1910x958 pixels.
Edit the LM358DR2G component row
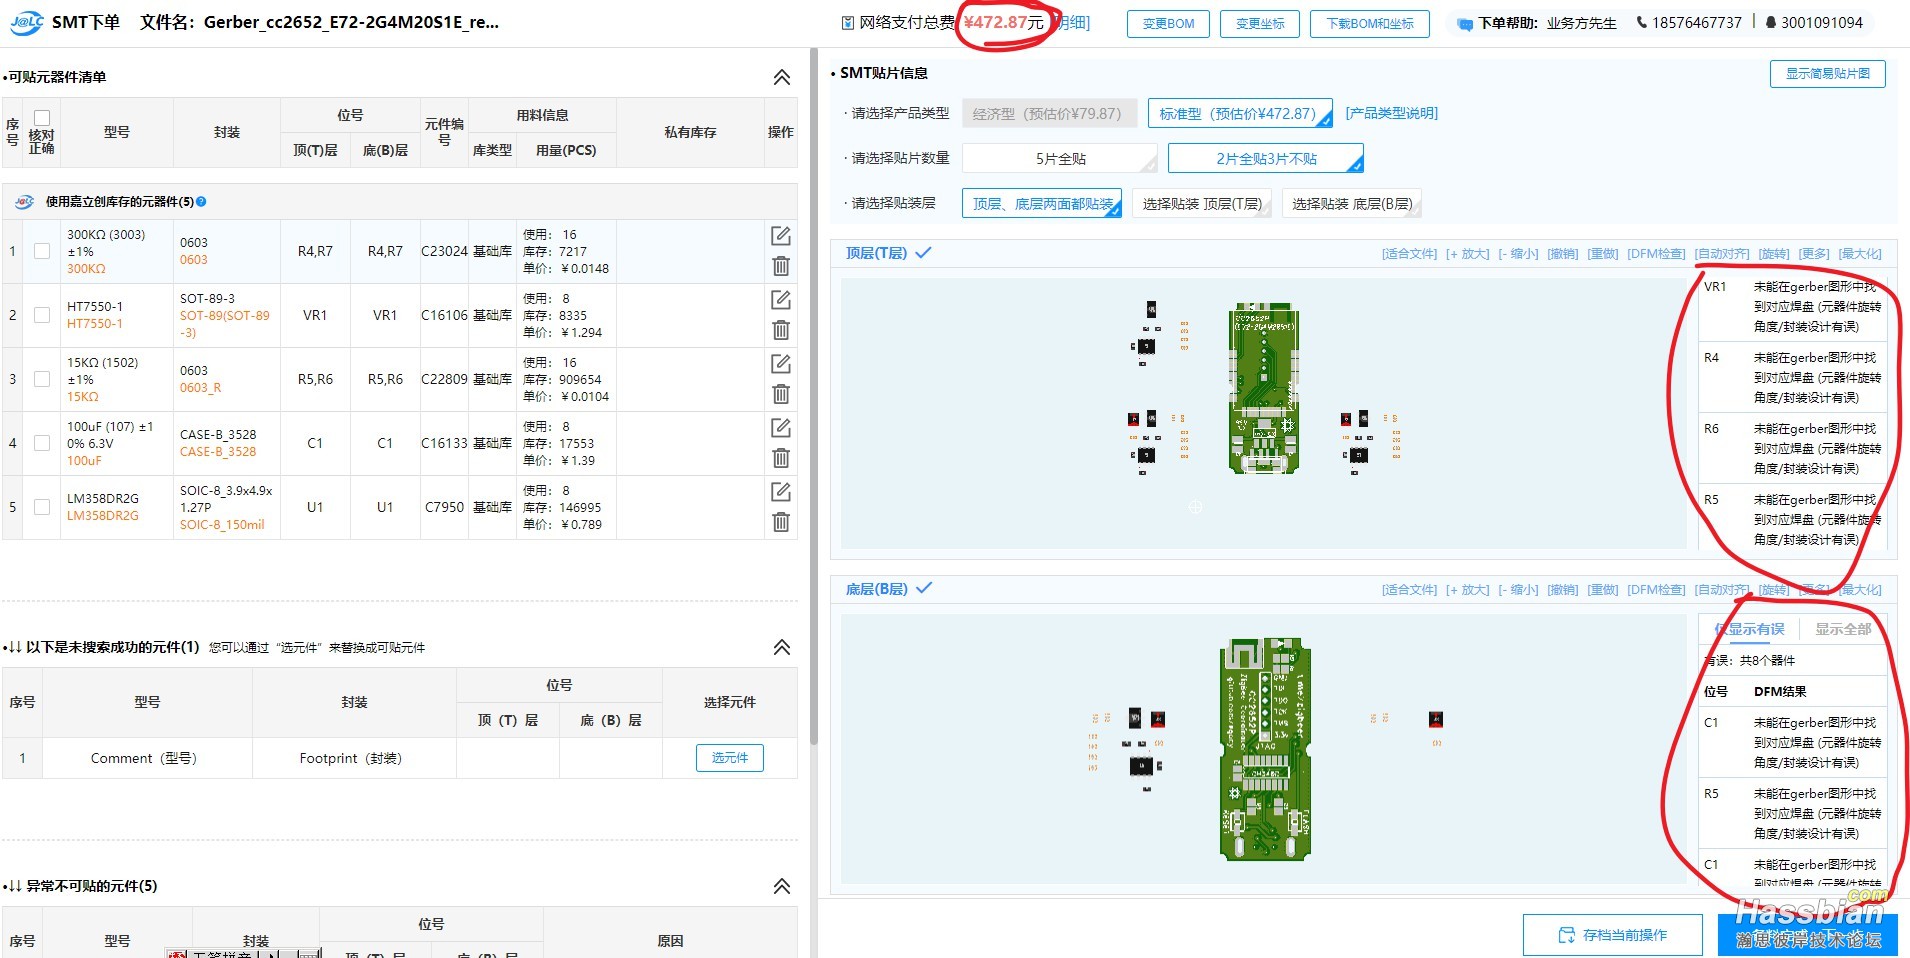click(781, 492)
